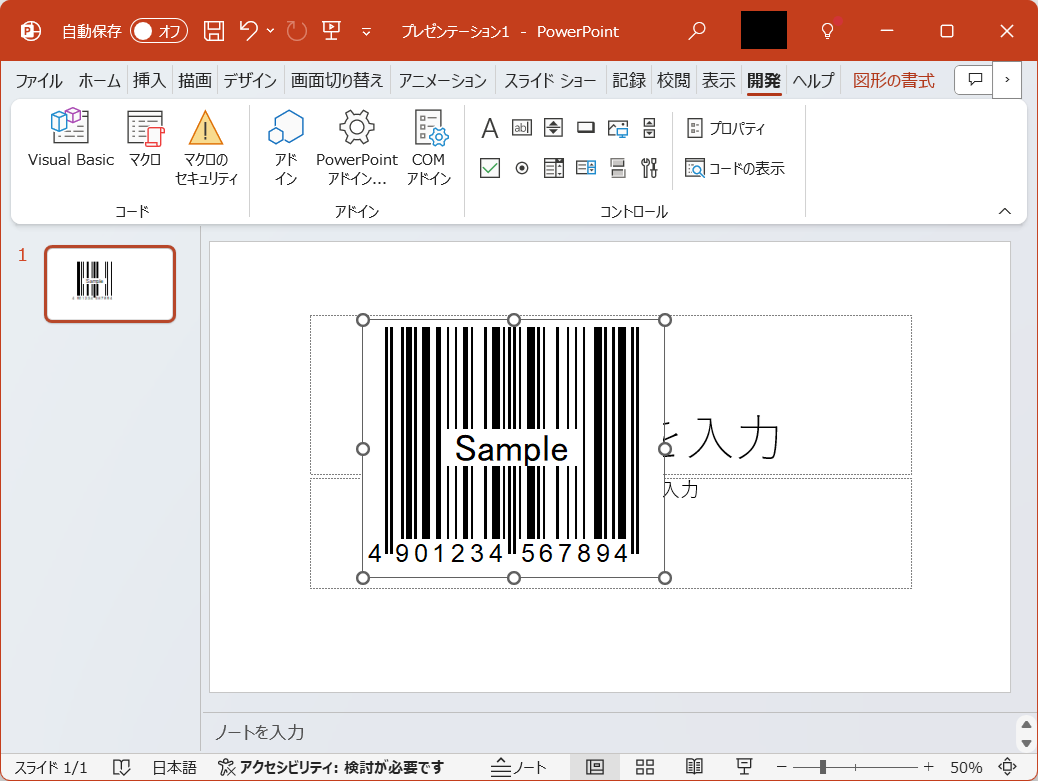The width and height of the screenshot is (1038, 781).
Task: Insert an Option Button control
Action: pyautogui.click(x=522, y=168)
